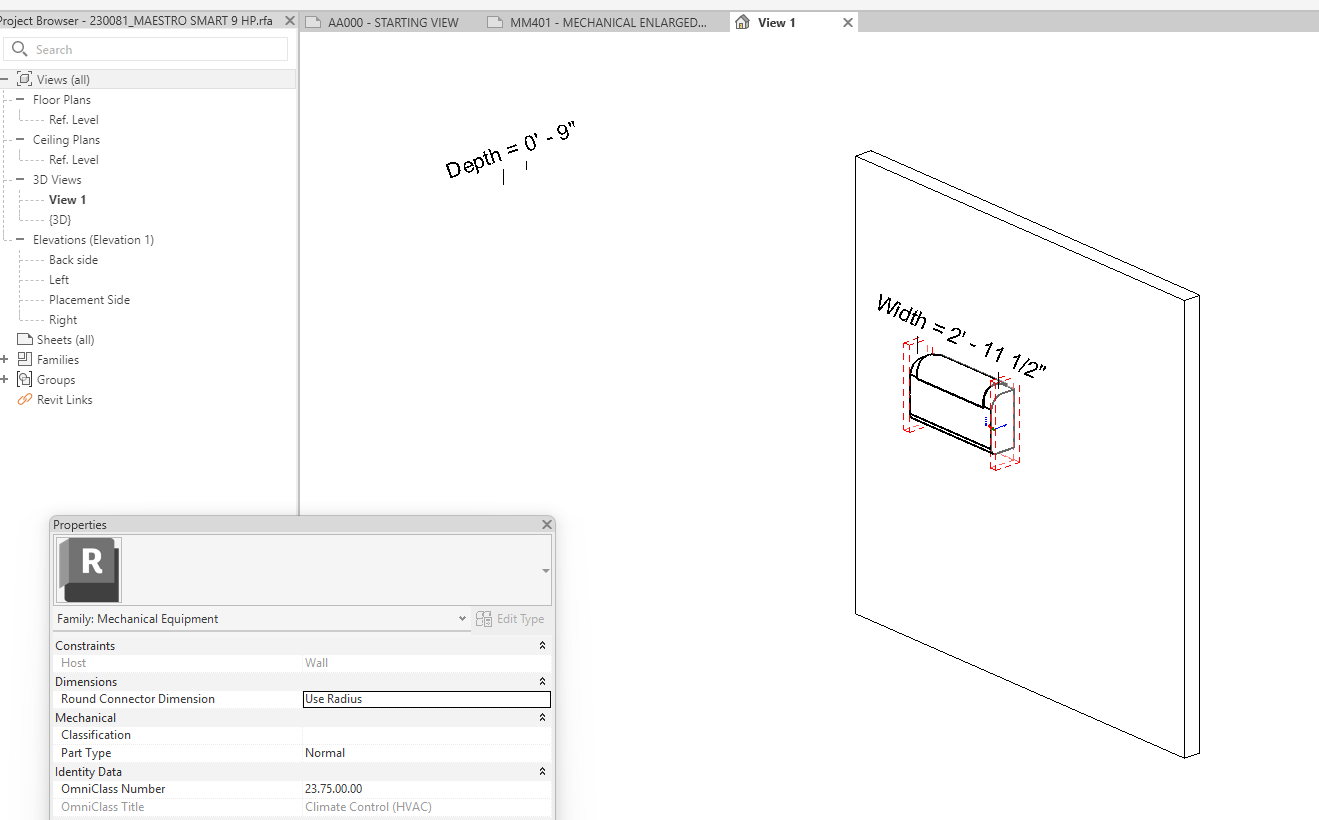
Task: Click the sheet icon on MM401 tab
Action: (x=495, y=22)
